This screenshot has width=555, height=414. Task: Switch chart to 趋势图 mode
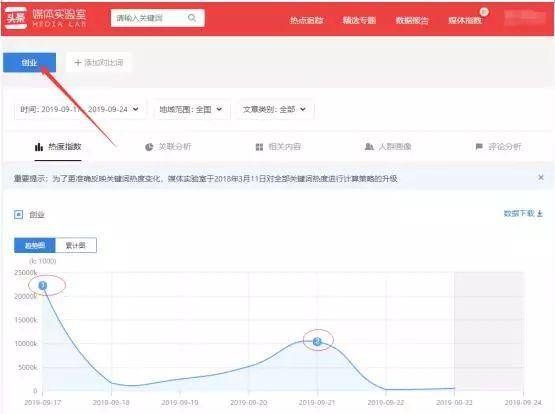[35, 245]
